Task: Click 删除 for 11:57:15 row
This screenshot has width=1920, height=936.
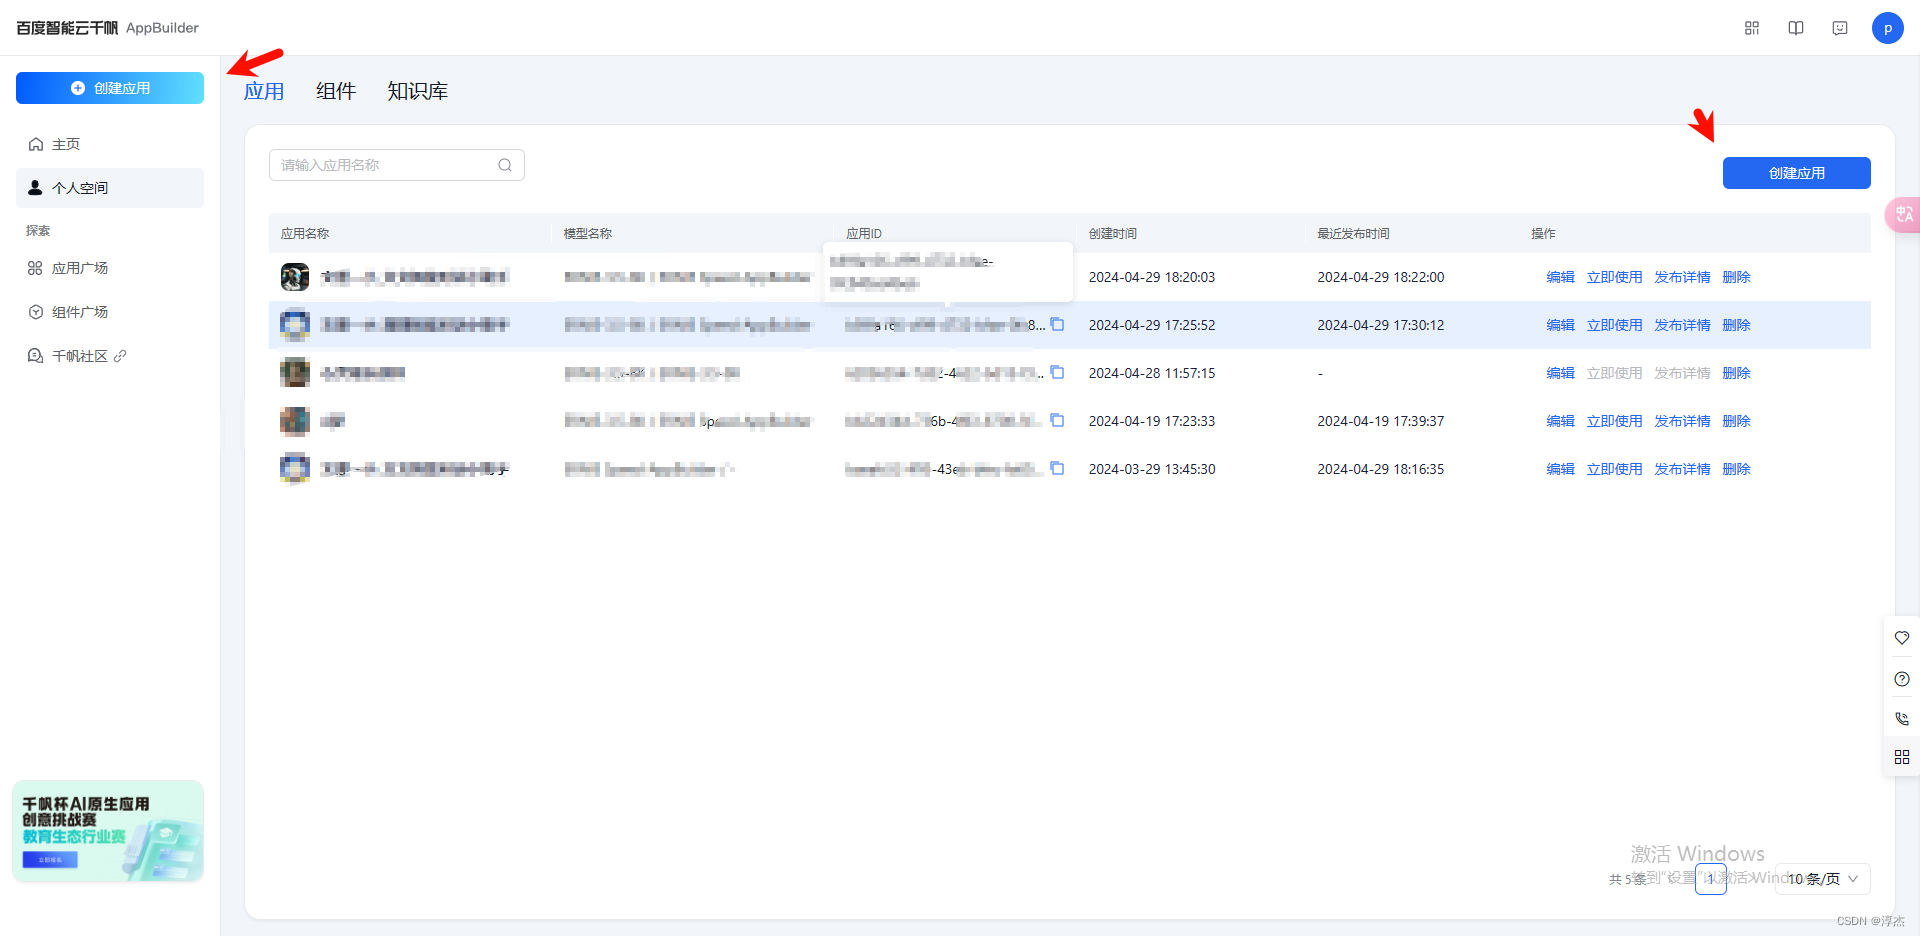Action: tap(1736, 373)
